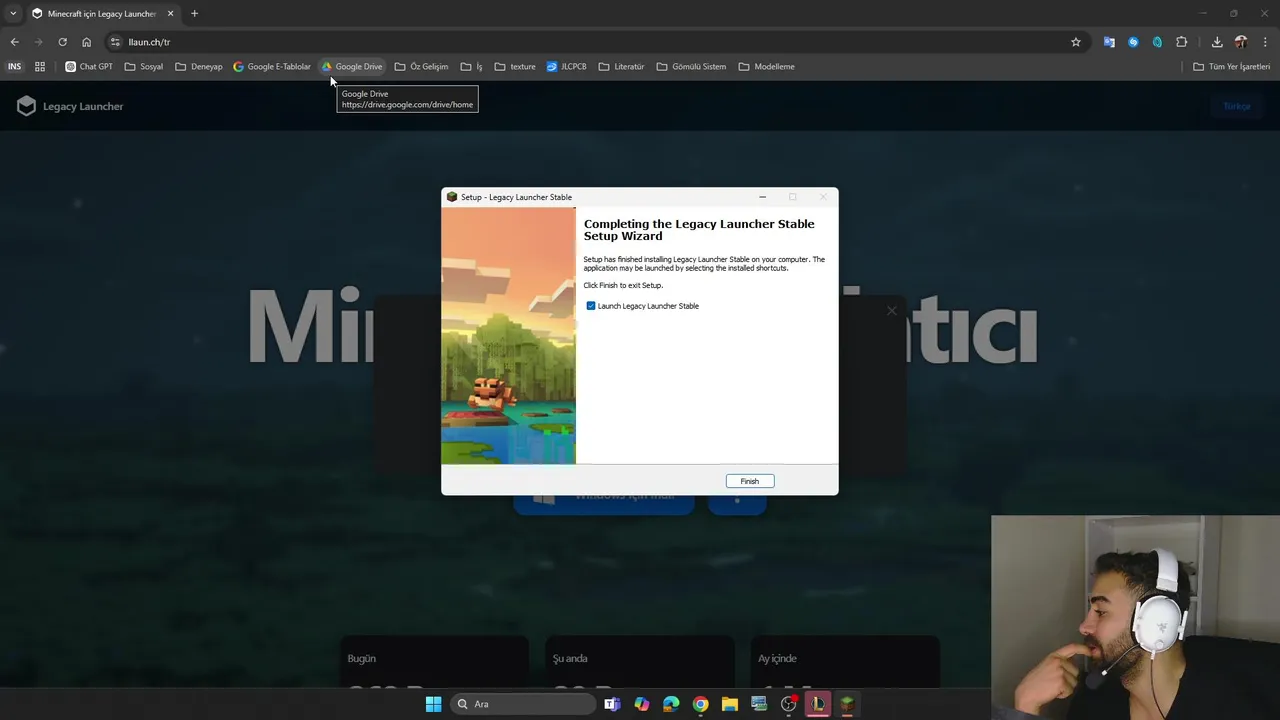Bookmark this page with star icon
This screenshot has height=720, width=1280.
pos(1076,42)
